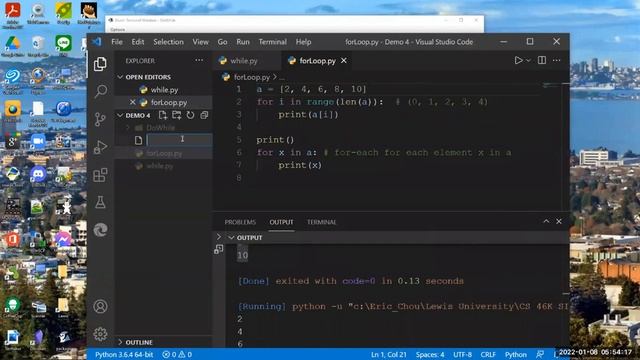Select Python 3.6.4 64-bit interpreter in status bar

124,354
